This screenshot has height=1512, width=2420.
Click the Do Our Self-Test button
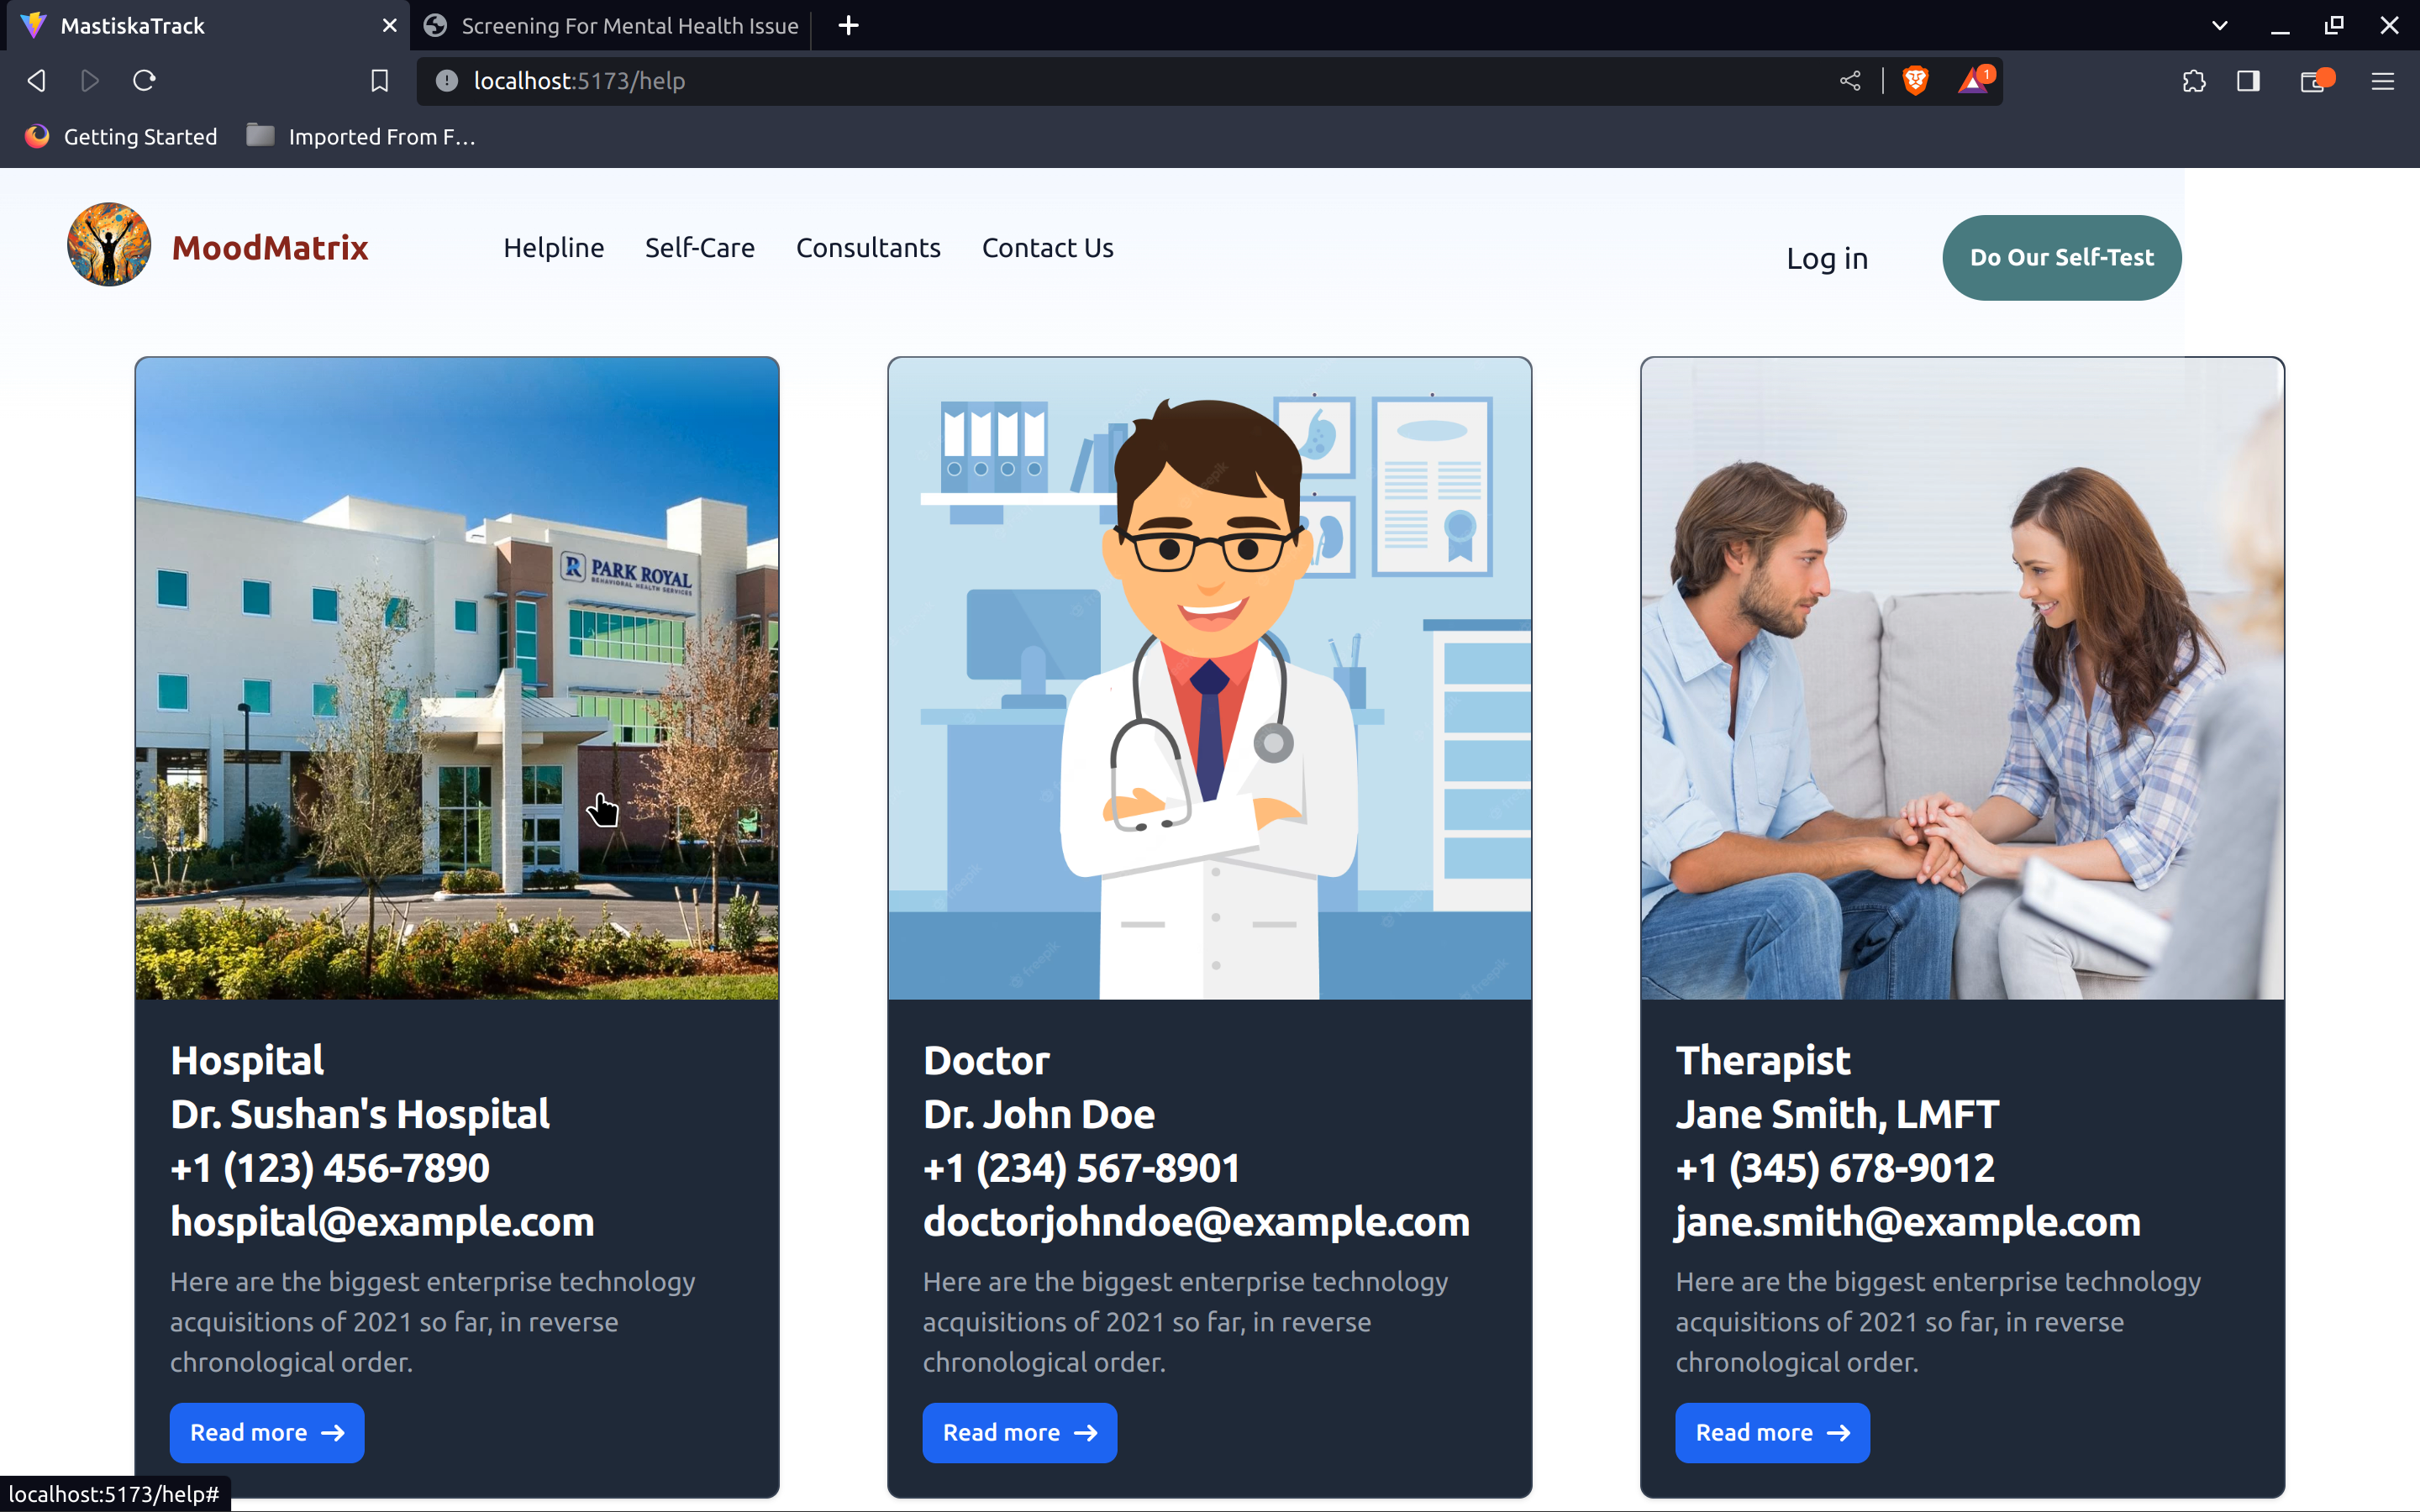point(2061,257)
